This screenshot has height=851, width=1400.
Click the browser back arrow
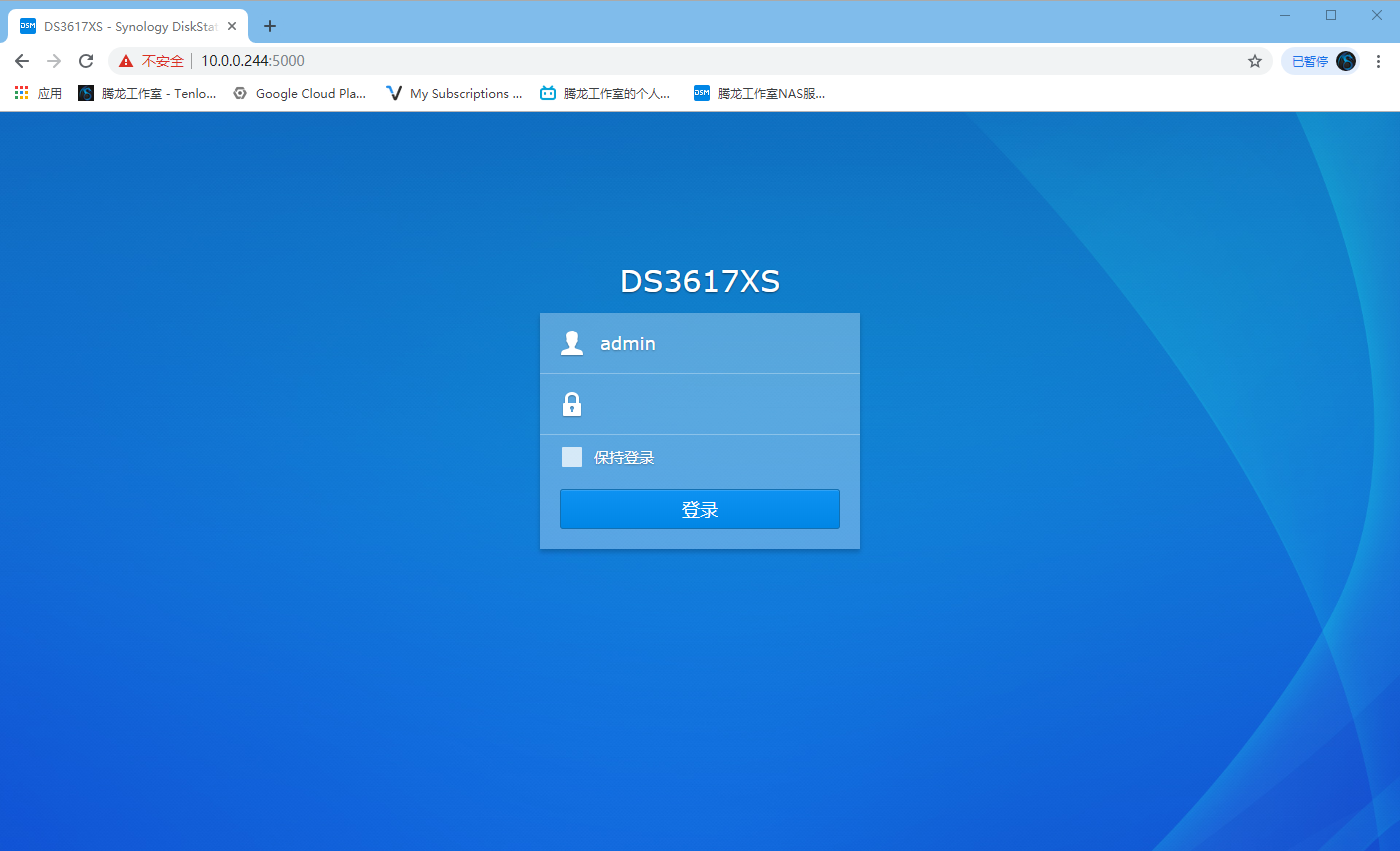pyautogui.click(x=22, y=61)
